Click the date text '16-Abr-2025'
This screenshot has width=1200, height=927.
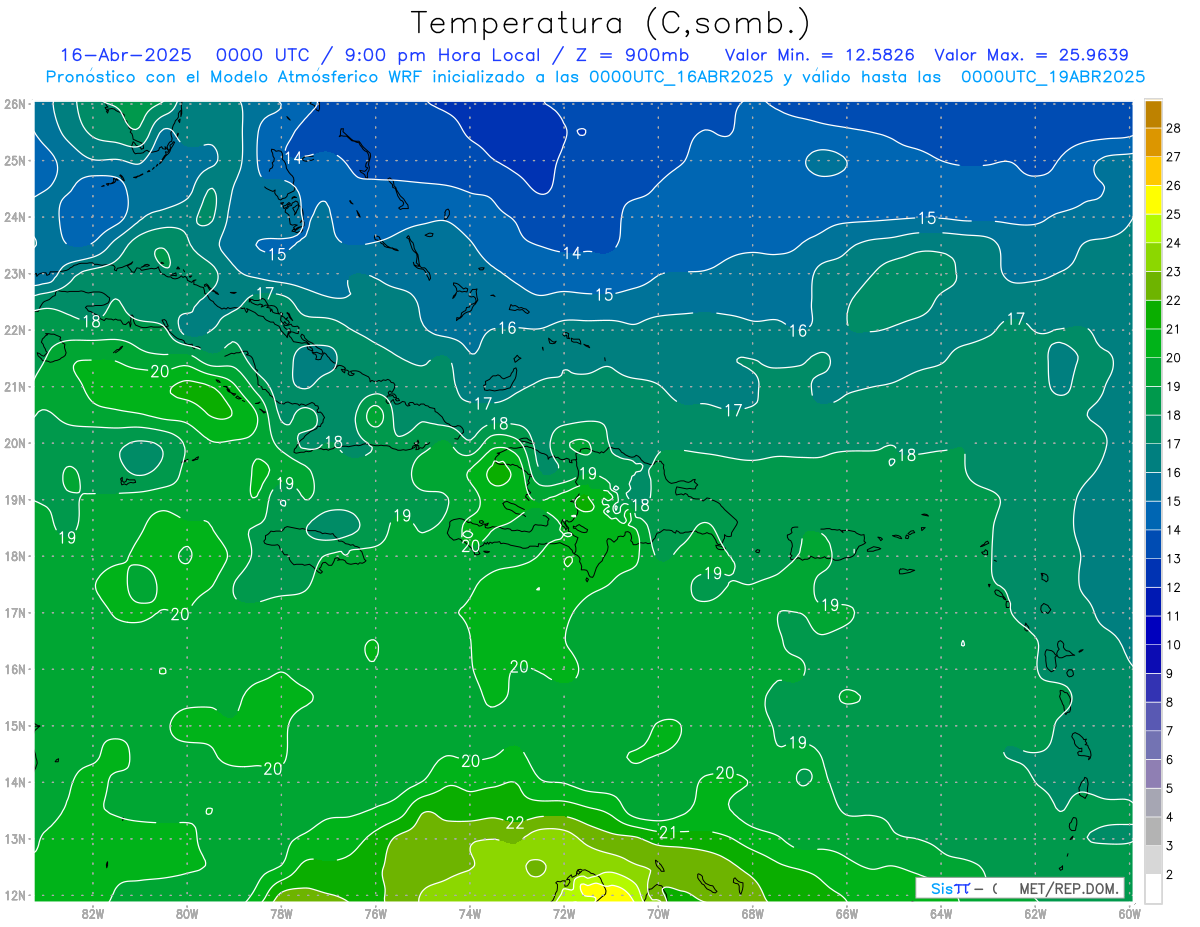tap(125, 55)
